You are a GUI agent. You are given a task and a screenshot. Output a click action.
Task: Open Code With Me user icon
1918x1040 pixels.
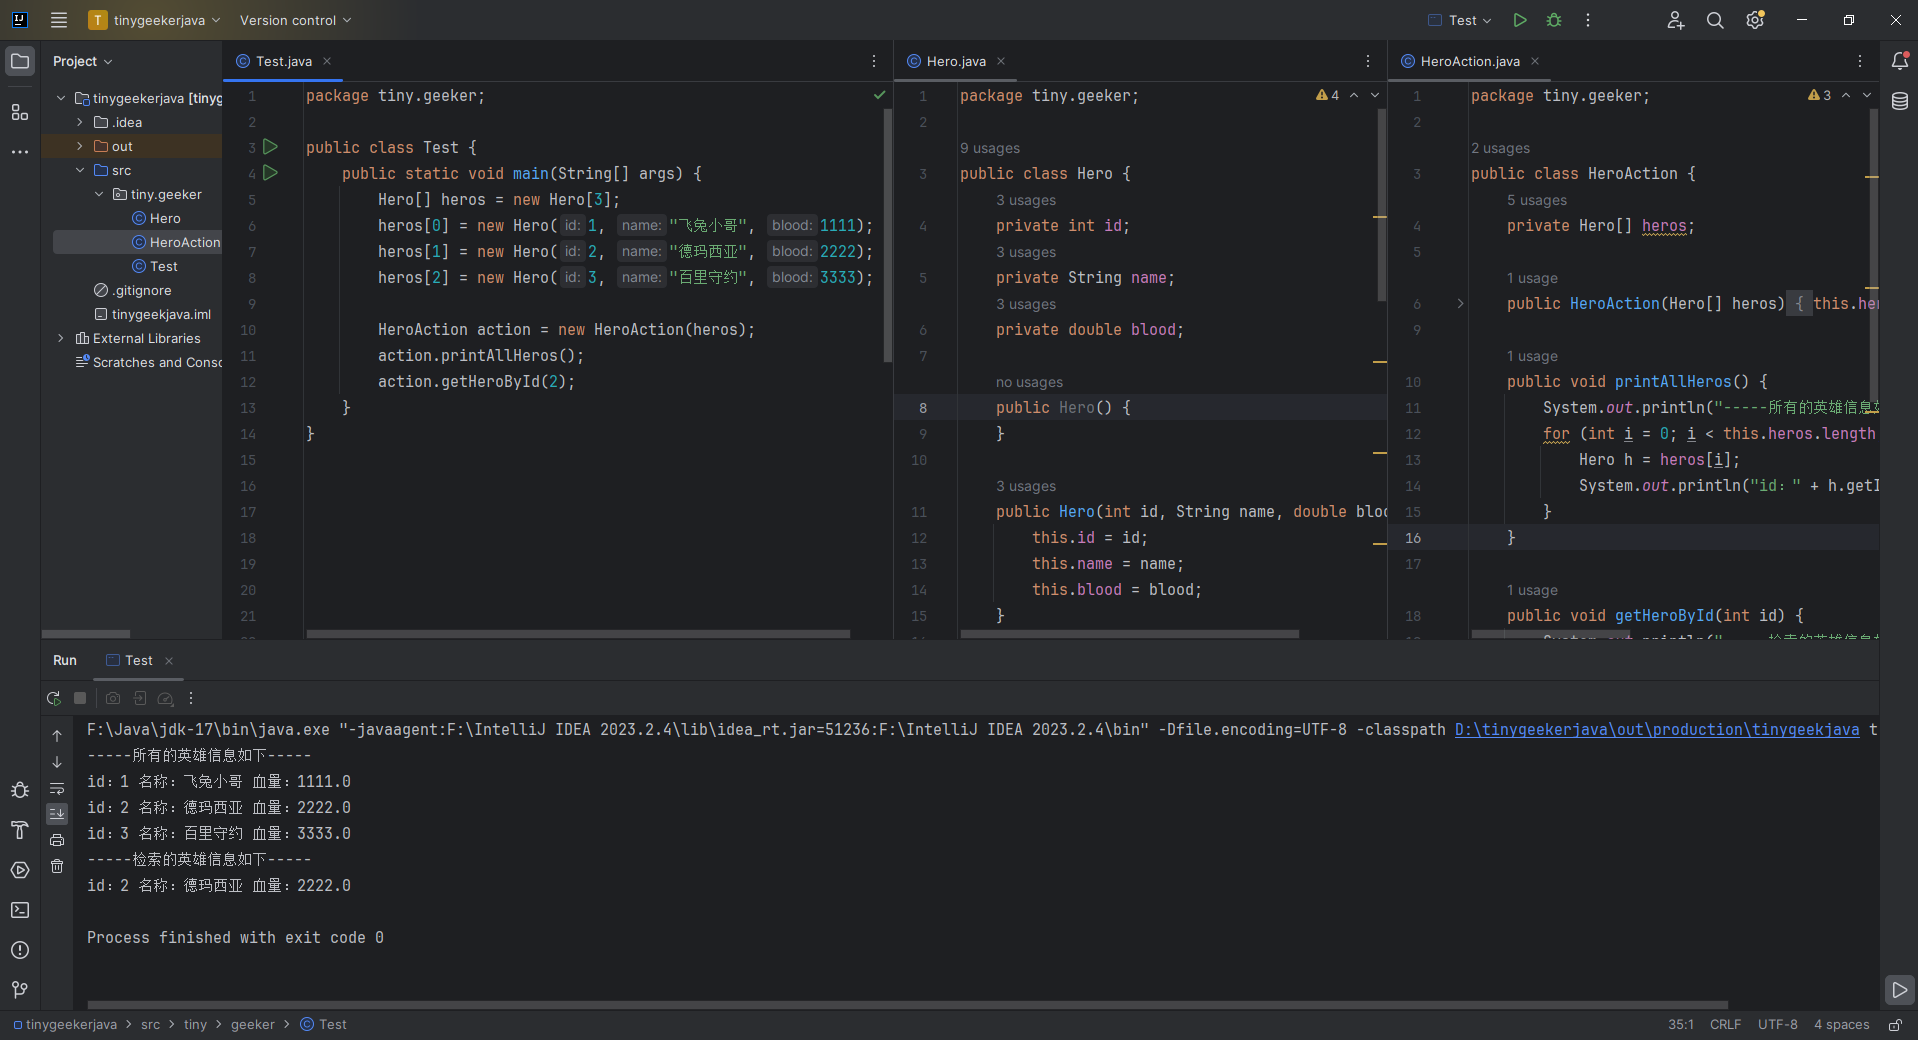[1676, 20]
